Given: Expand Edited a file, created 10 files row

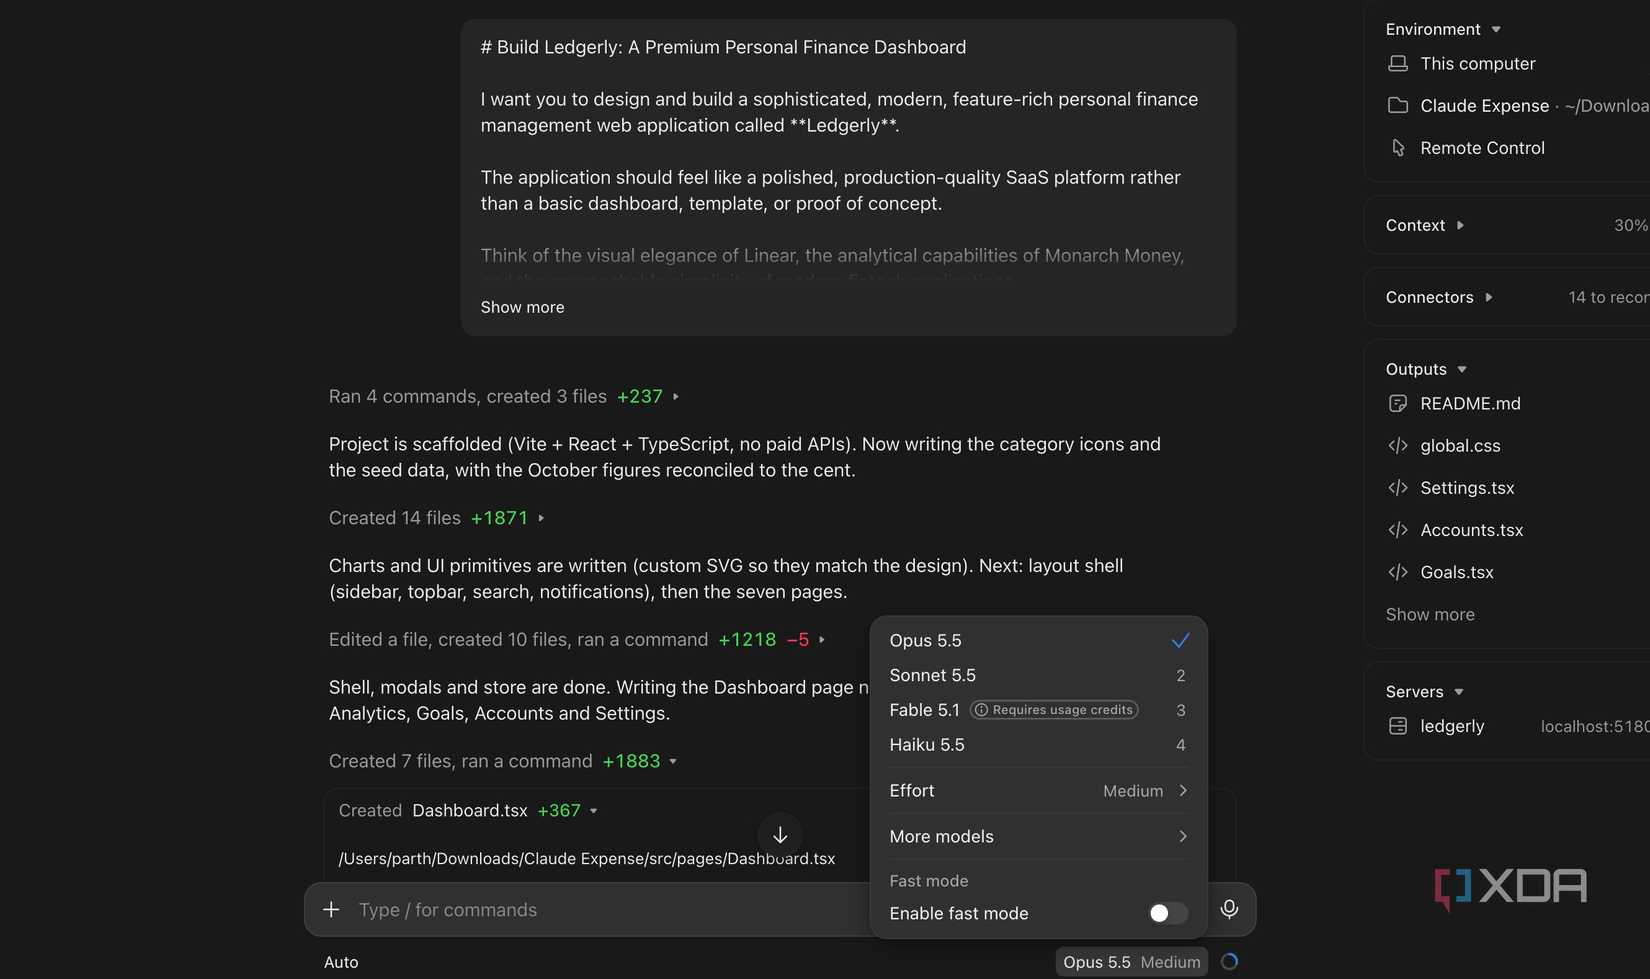Looking at the screenshot, I should coord(577,640).
